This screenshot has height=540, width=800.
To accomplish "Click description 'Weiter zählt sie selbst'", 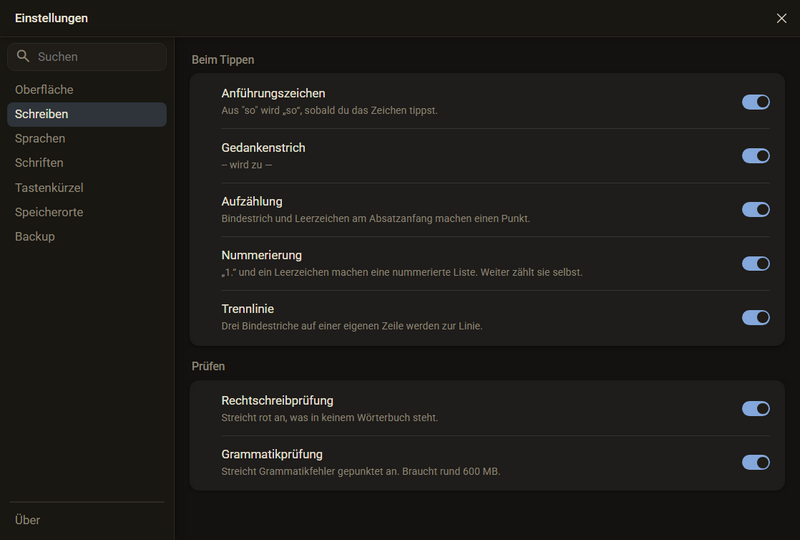I will pyautogui.click(x=531, y=272).
